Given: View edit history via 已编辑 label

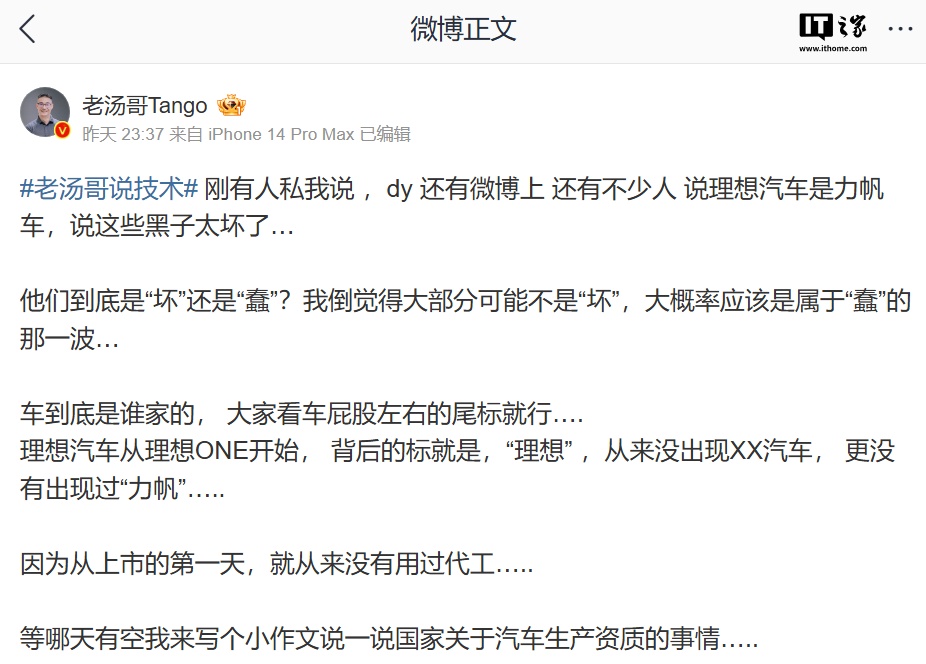Looking at the screenshot, I should 385,134.
